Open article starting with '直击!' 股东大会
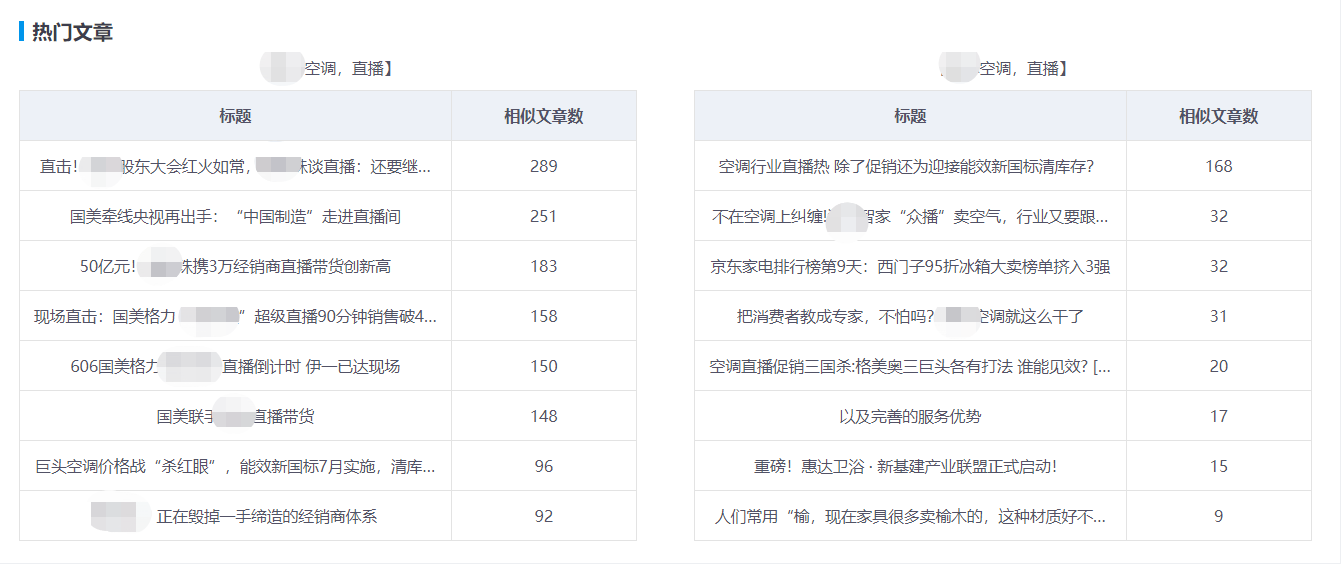This screenshot has width=1342, height=568. (x=235, y=166)
